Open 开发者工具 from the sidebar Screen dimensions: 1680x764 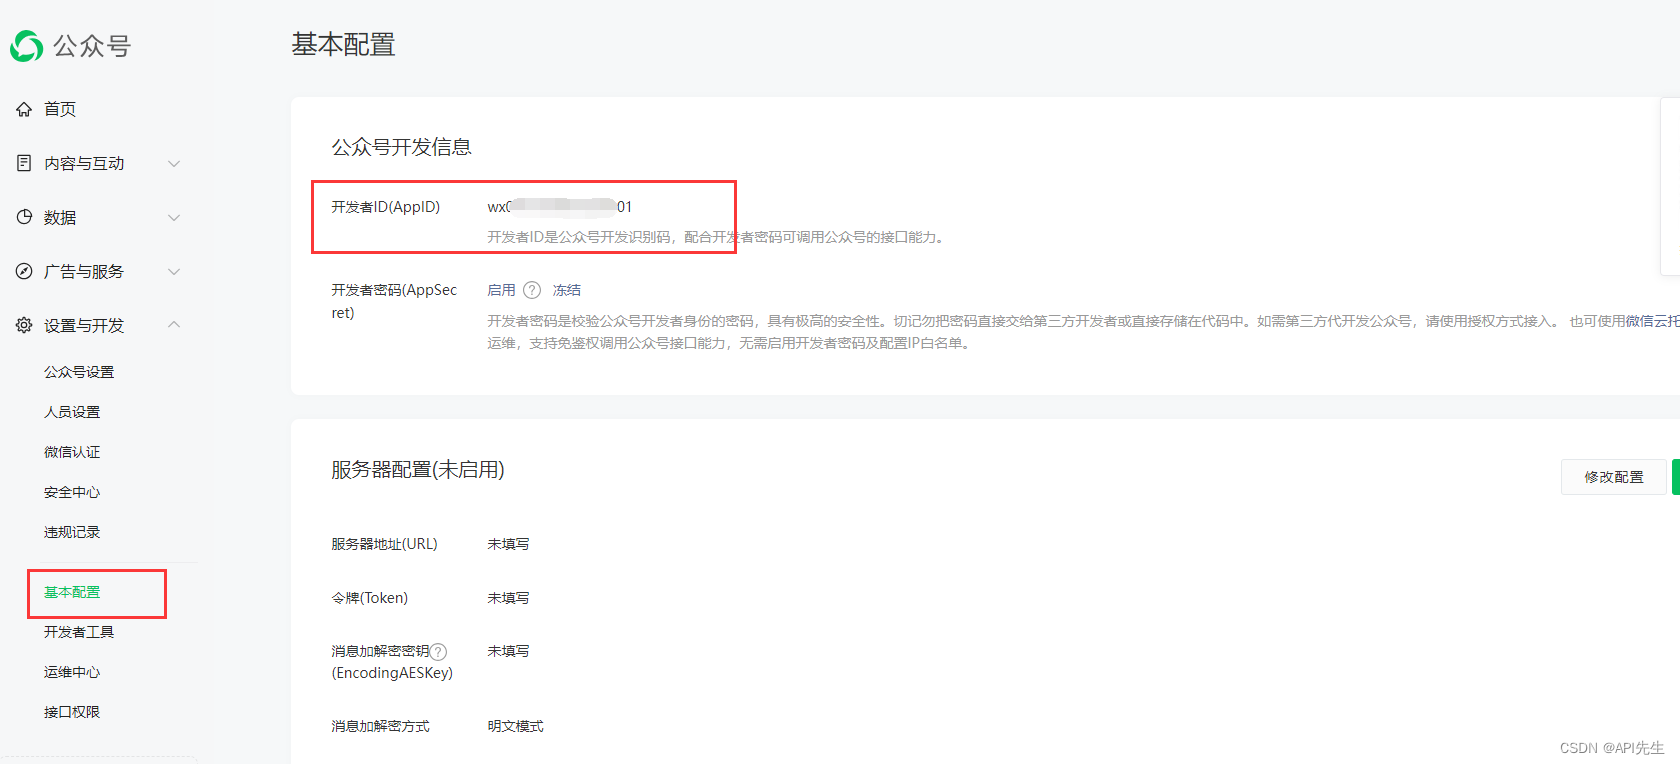(79, 632)
